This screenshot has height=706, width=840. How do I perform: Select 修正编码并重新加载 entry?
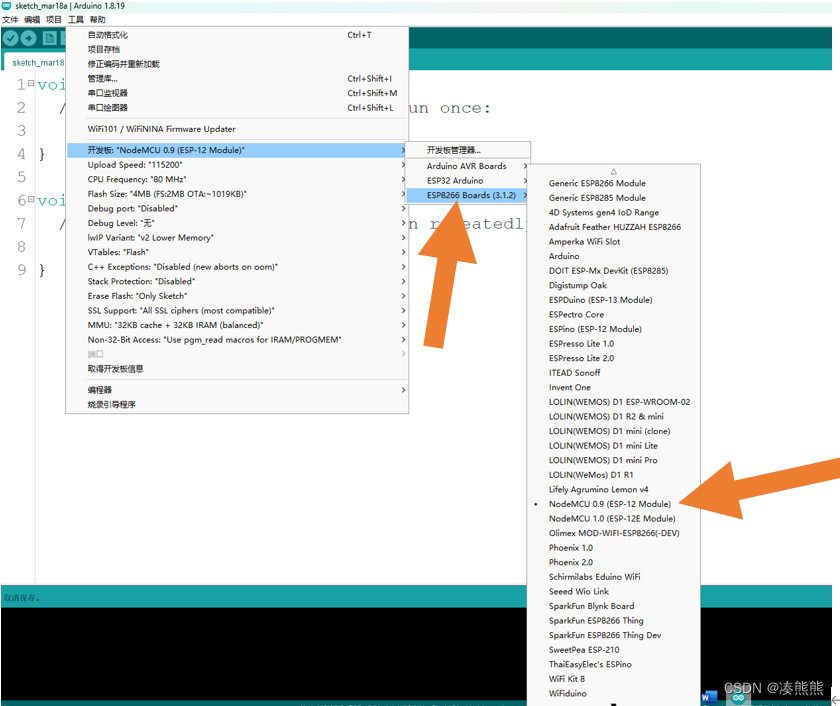click(x=237, y=64)
